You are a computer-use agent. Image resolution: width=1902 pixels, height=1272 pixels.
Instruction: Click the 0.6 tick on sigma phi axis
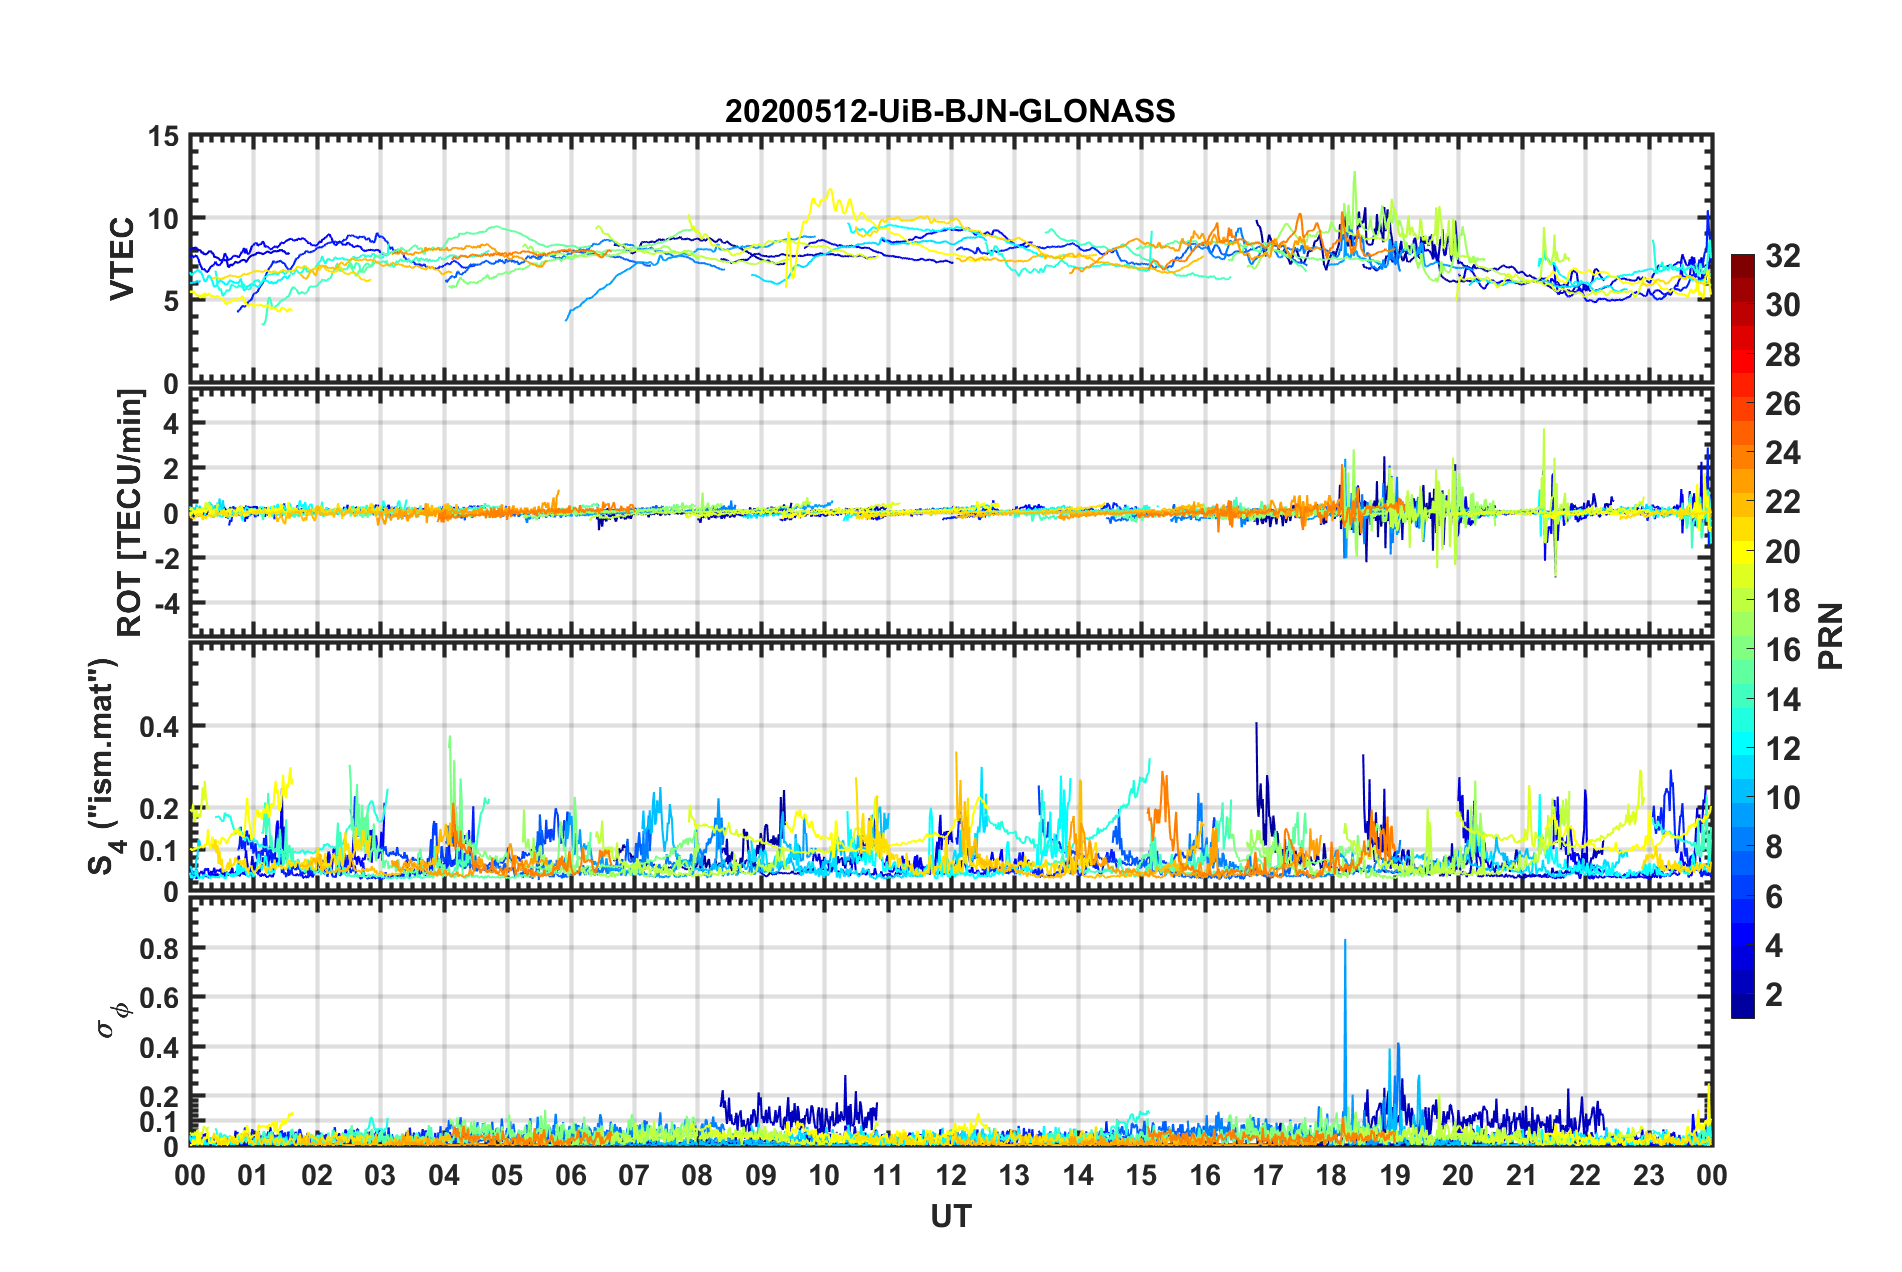click(x=160, y=998)
